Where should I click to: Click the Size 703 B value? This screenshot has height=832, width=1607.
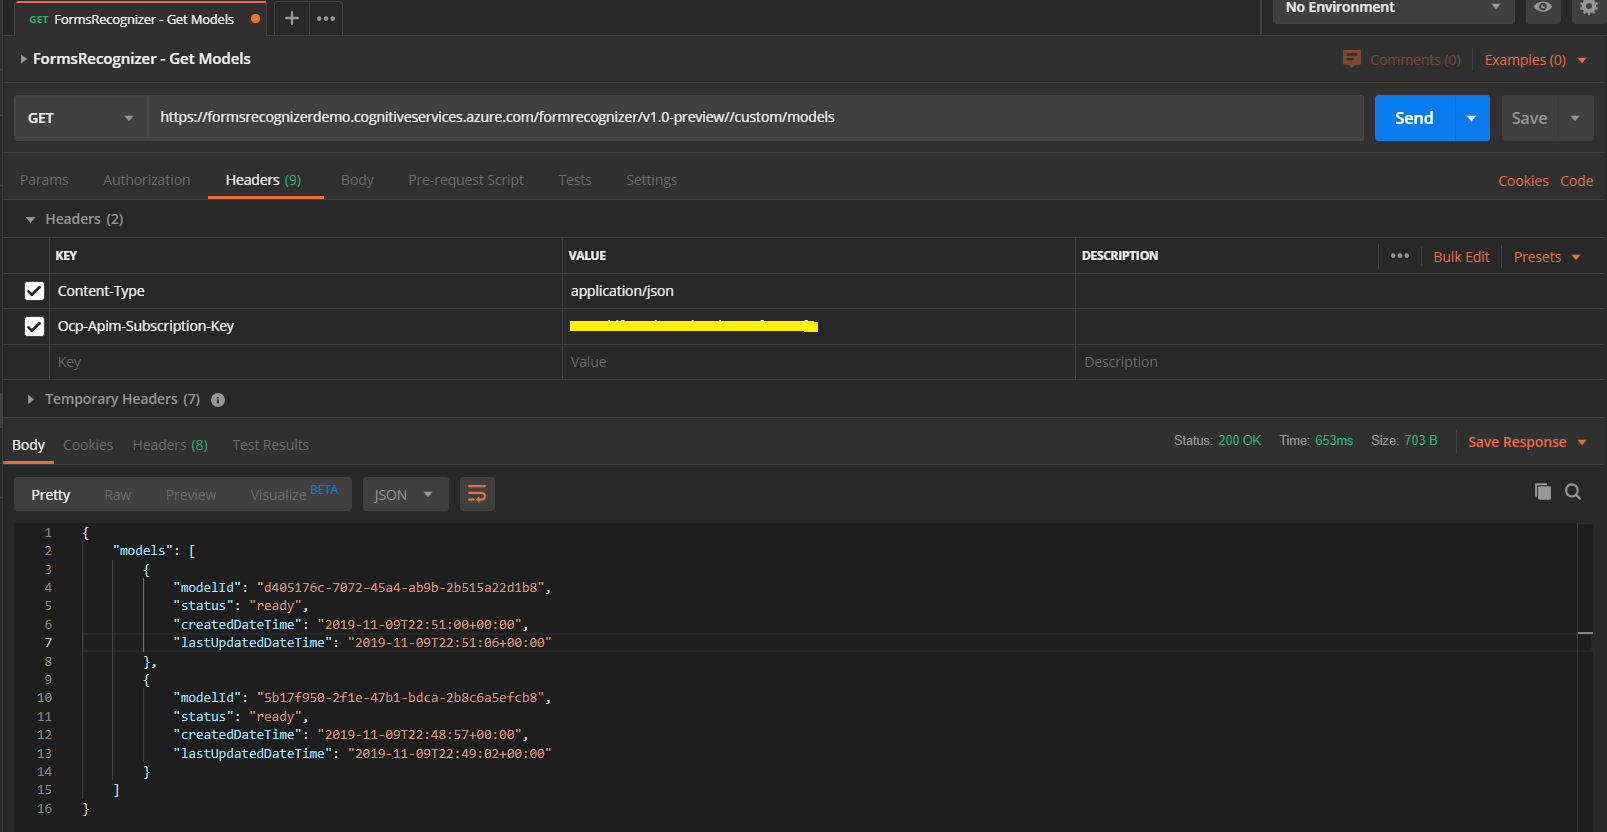coord(1420,441)
